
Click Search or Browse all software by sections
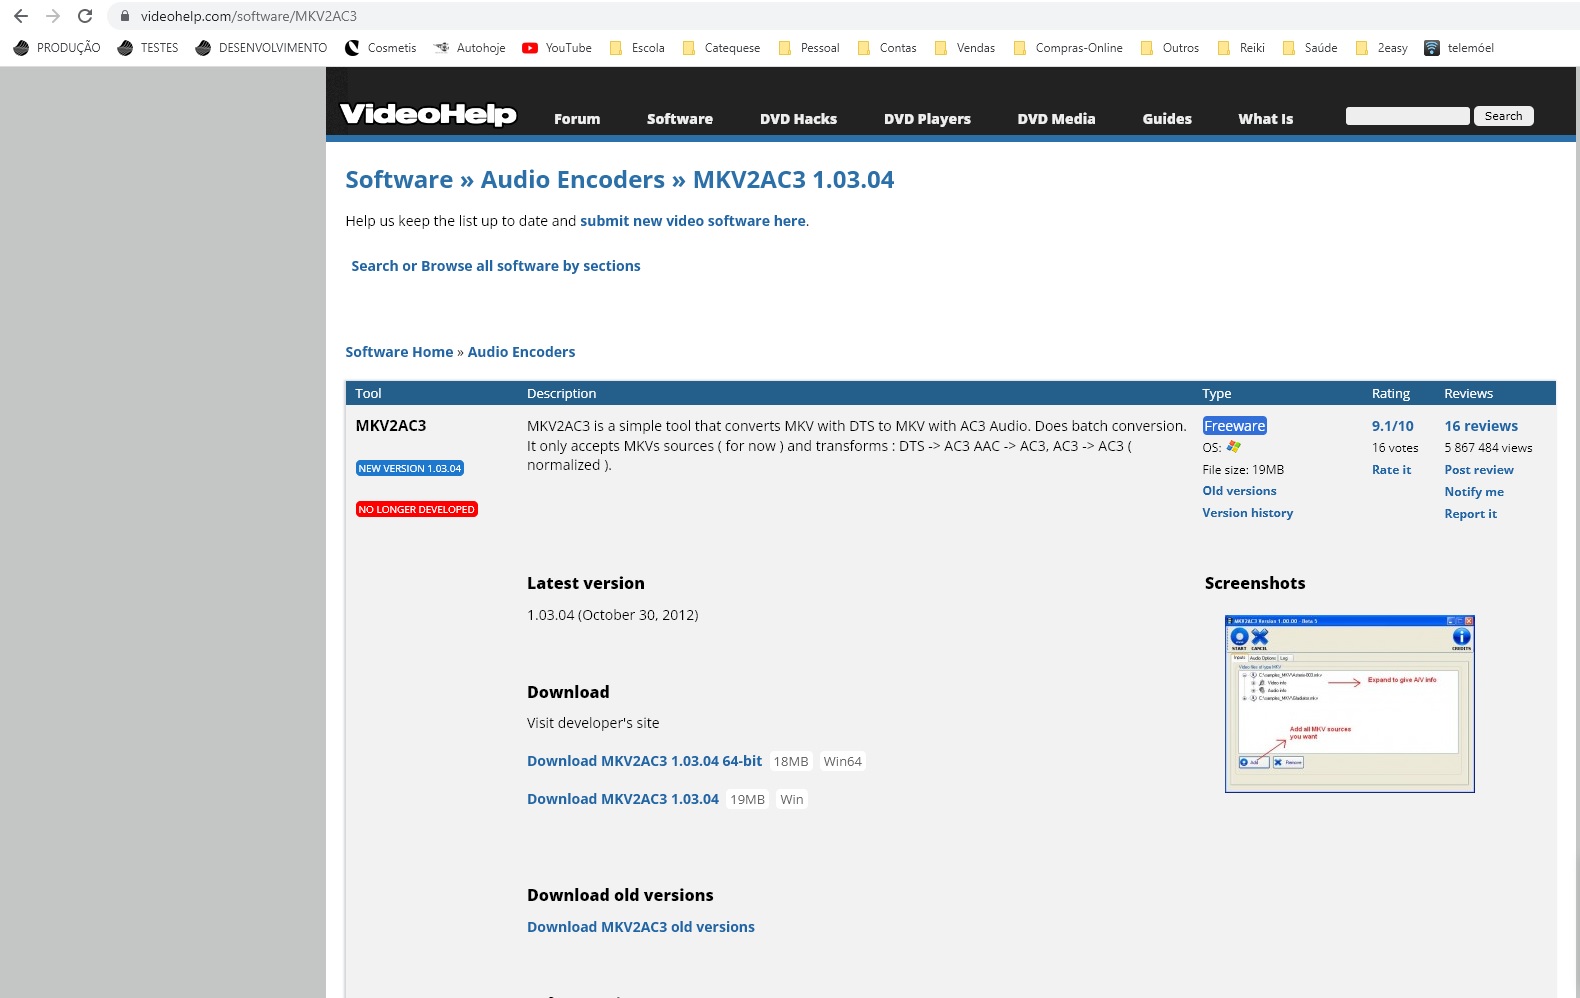(496, 266)
